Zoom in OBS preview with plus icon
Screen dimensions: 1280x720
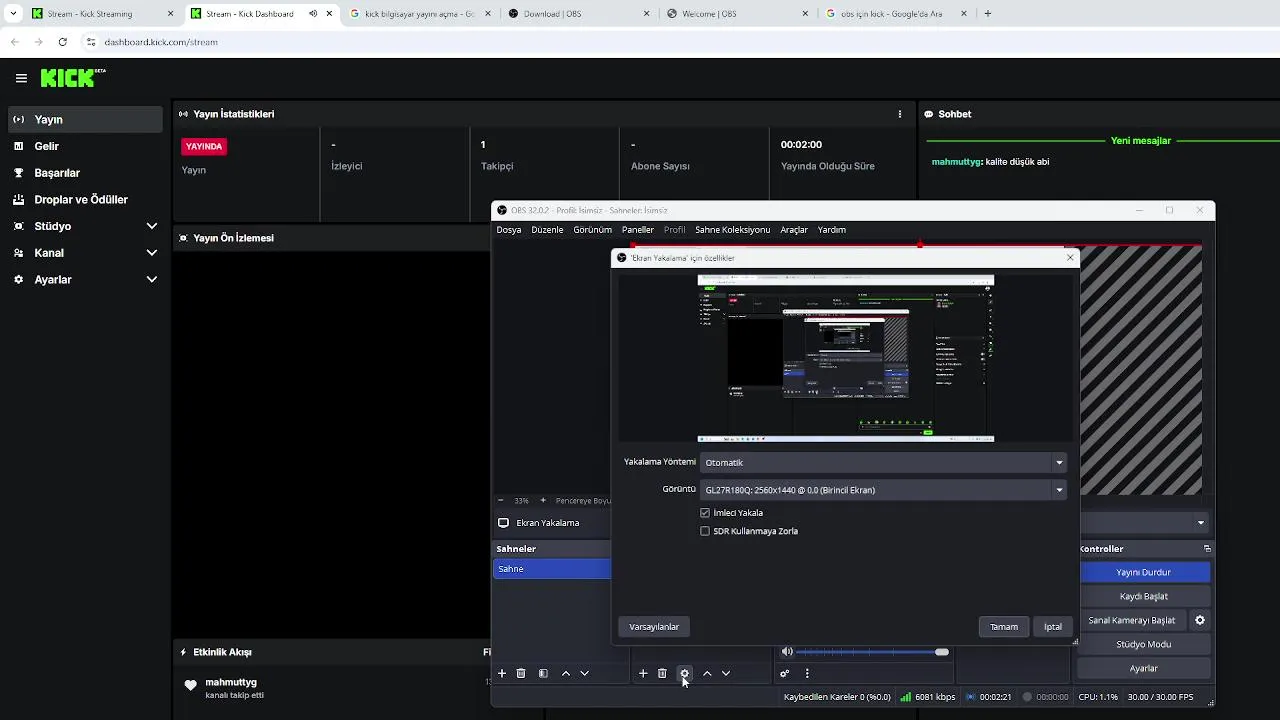543,500
